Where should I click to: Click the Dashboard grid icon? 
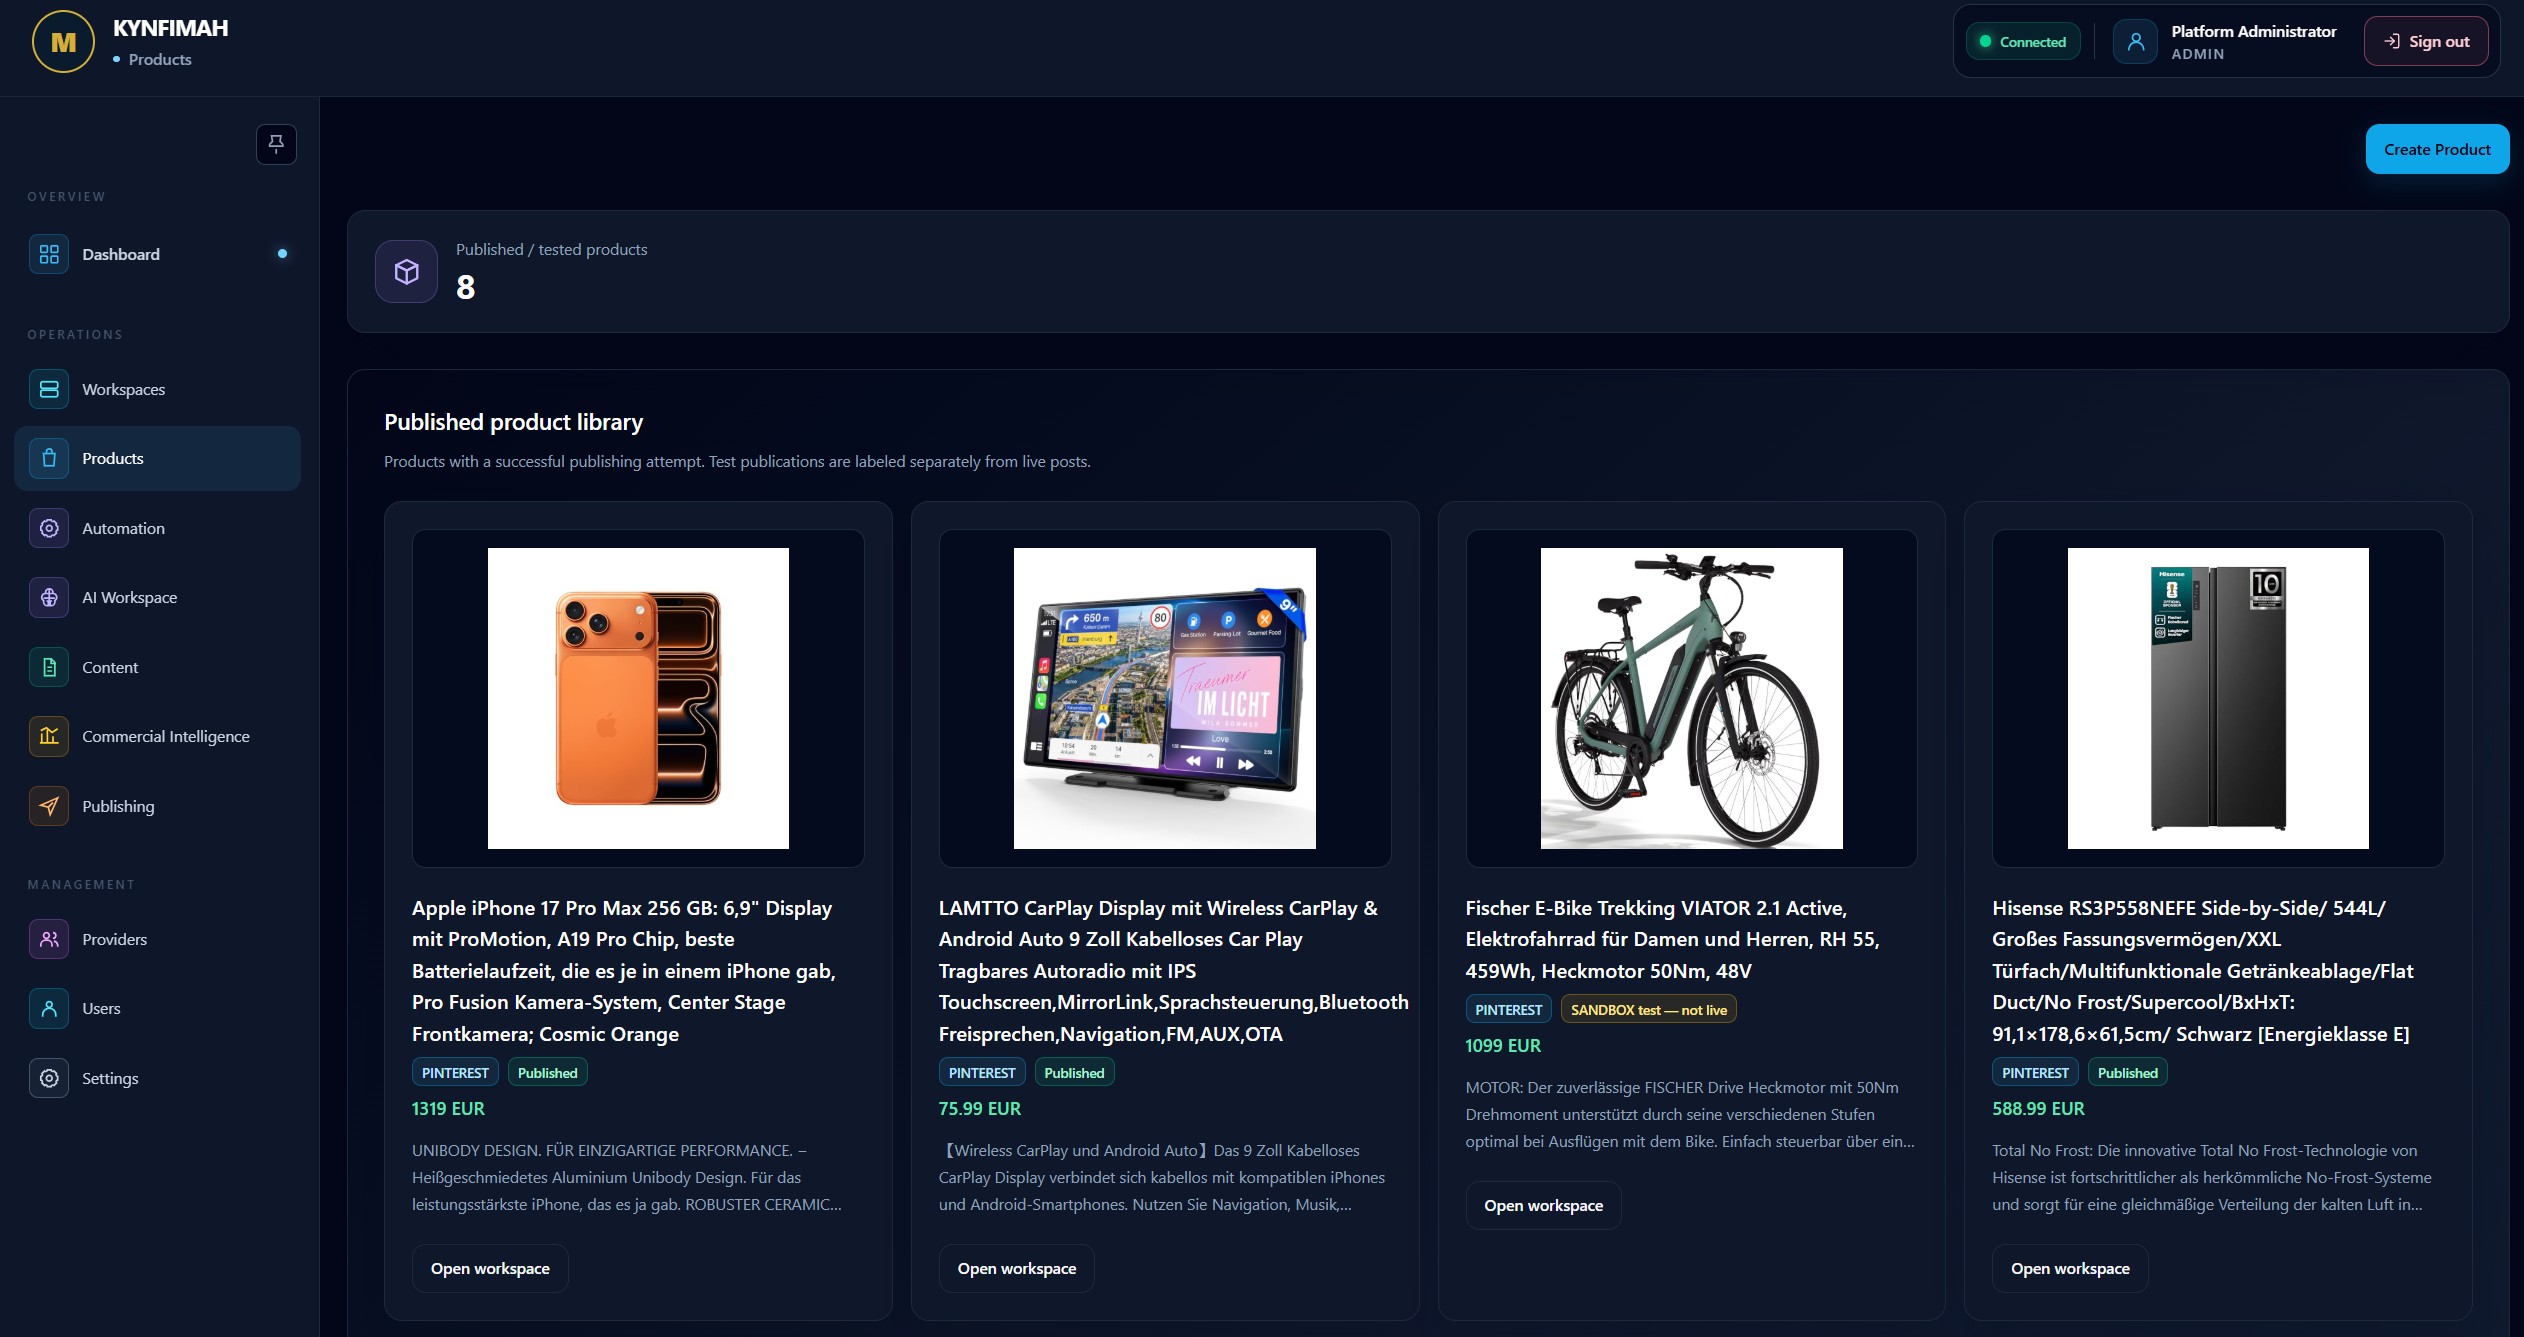pyautogui.click(x=49, y=254)
